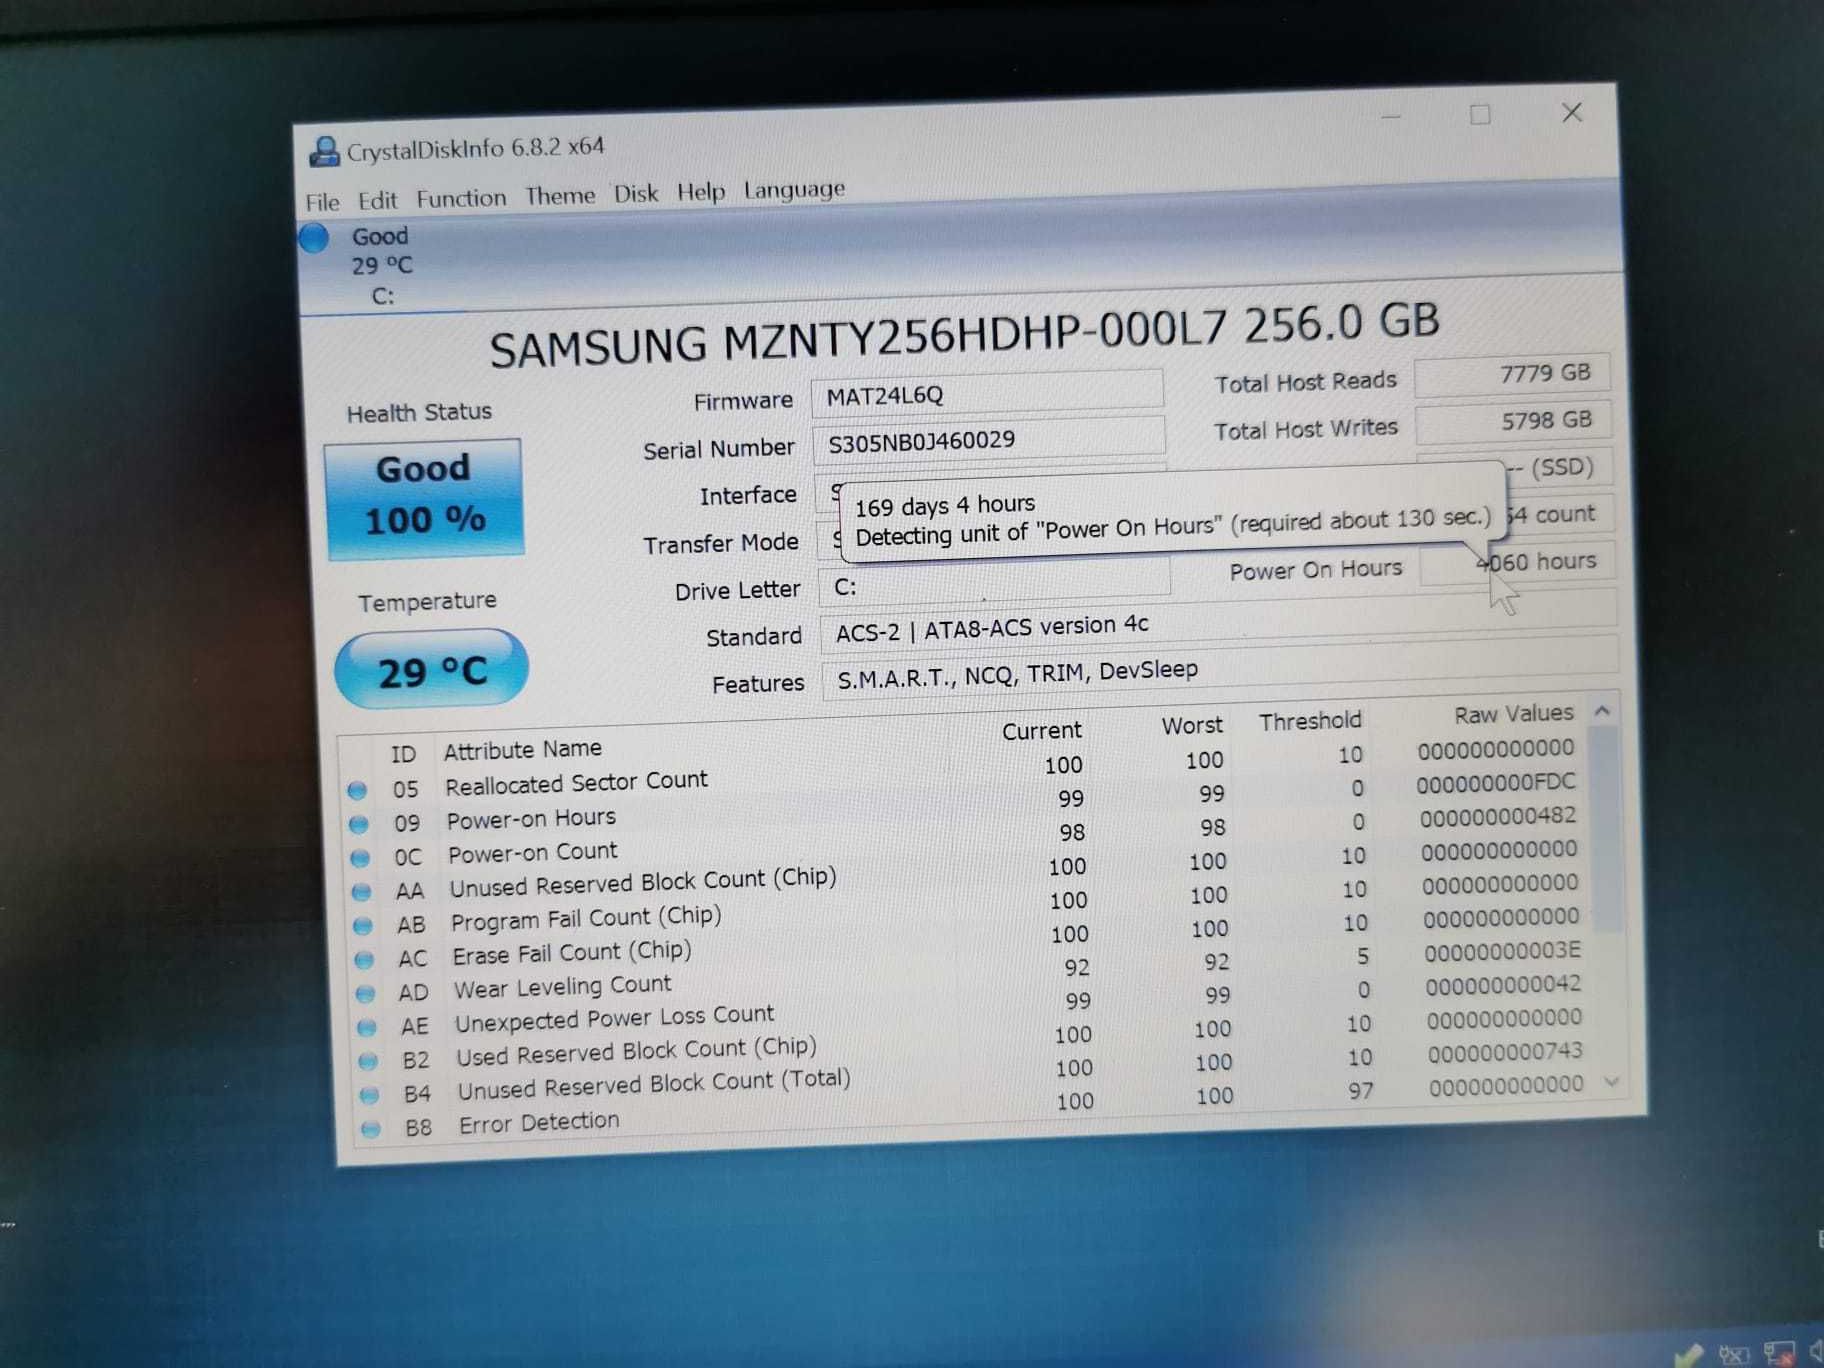Click the blue status dot for Reallocated Sector Count
The width and height of the screenshot is (1824, 1368).
click(357, 791)
